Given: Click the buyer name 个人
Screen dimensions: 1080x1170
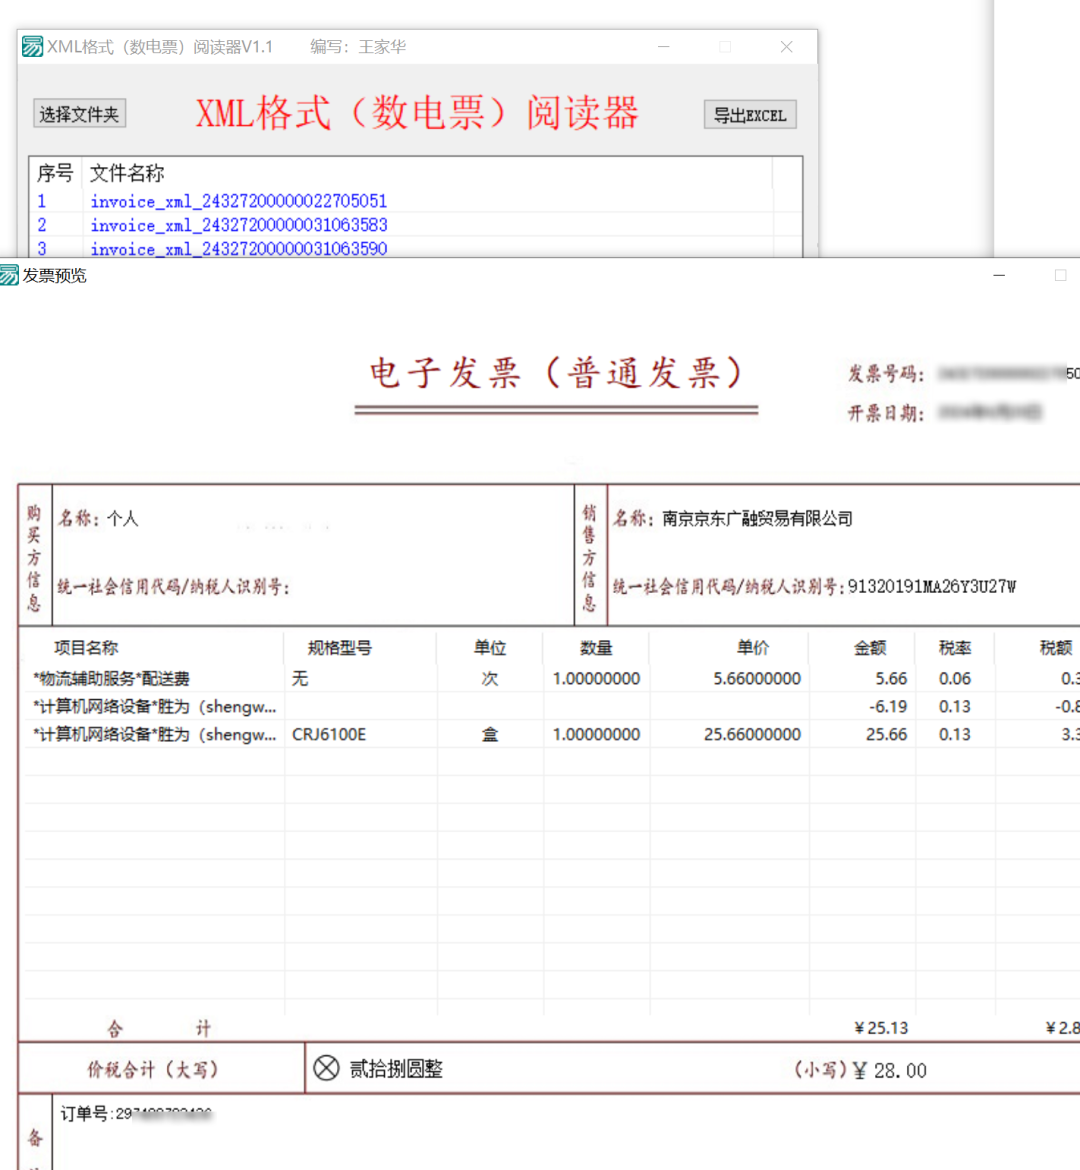Looking at the screenshot, I should tap(122, 519).
